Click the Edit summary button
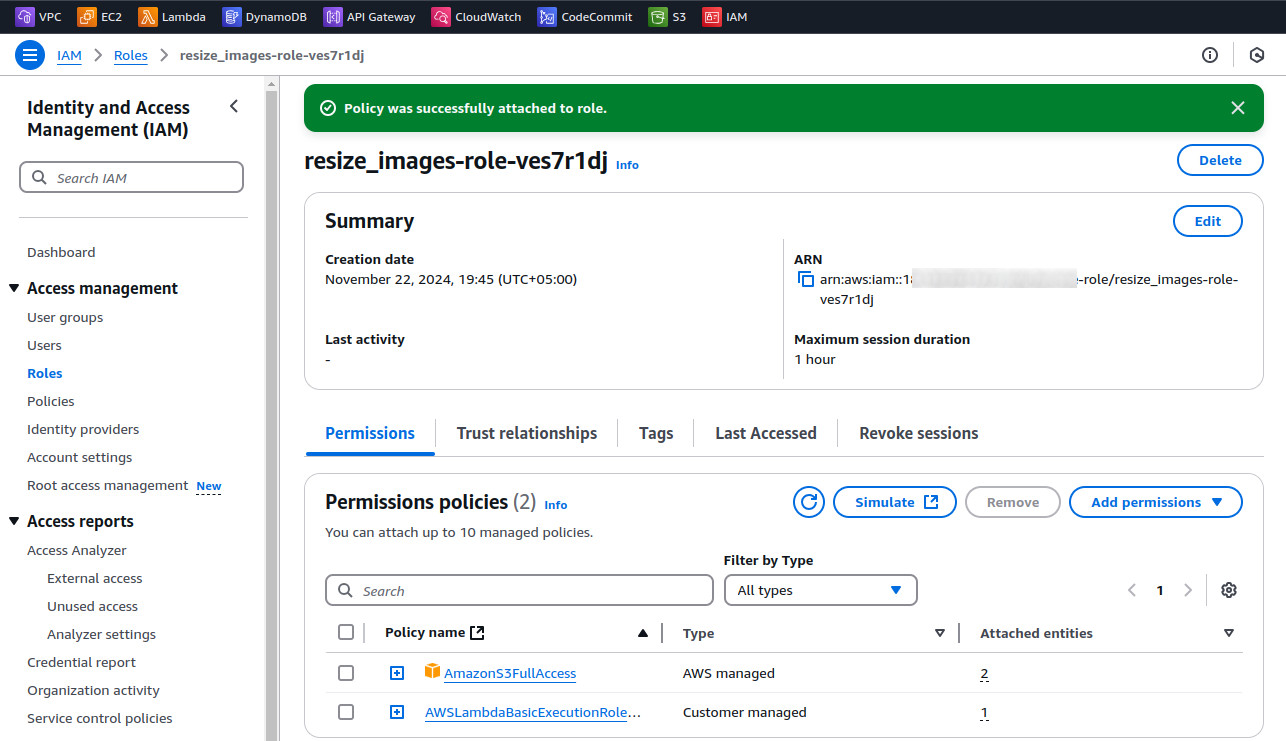 point(1208,221)
